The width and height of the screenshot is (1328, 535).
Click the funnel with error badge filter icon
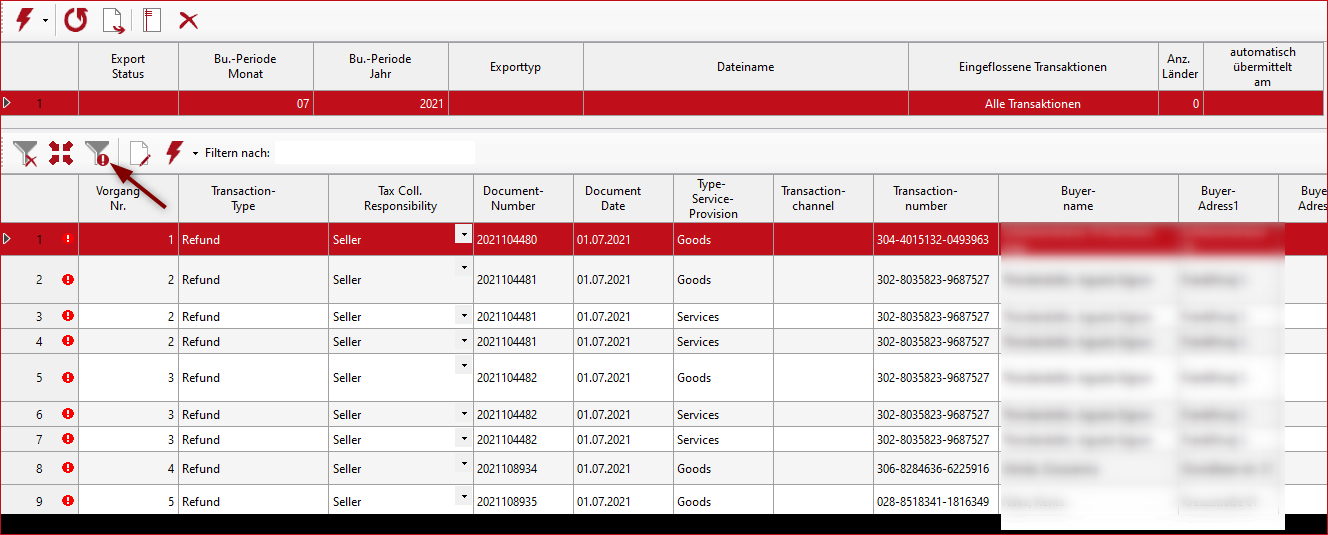click(x=98, y=153)
